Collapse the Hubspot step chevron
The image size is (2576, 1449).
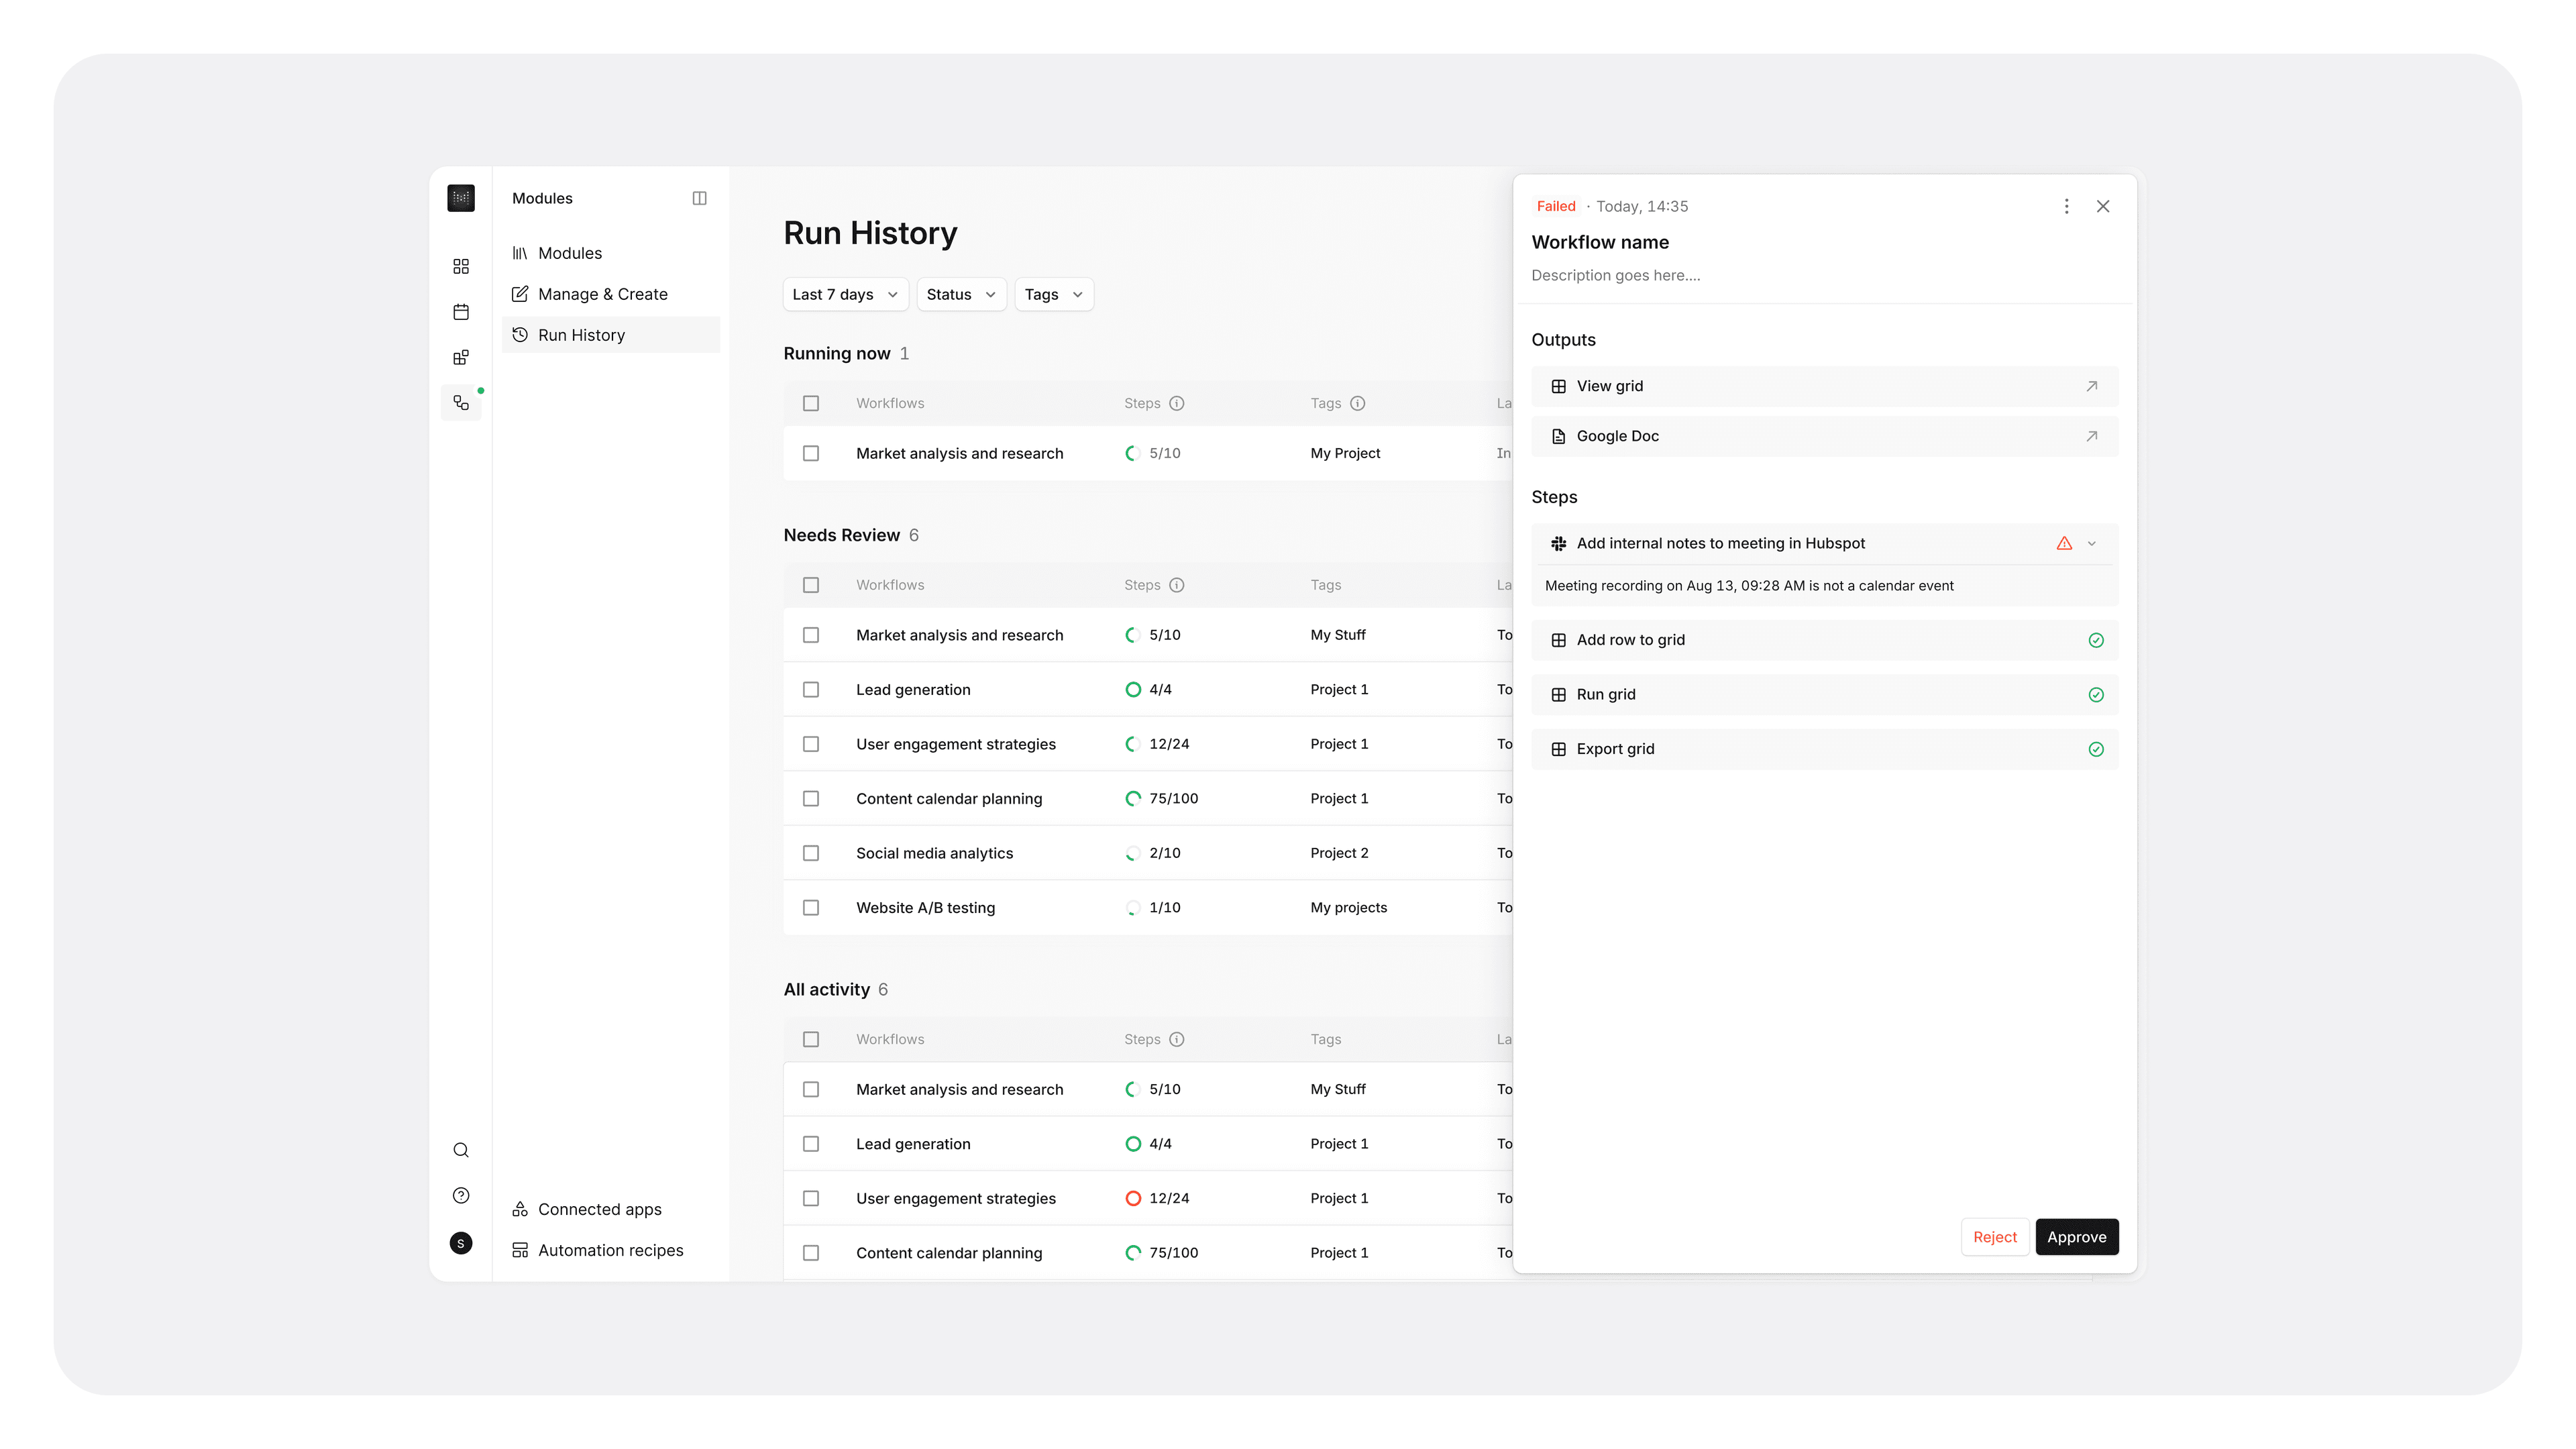pyautogui.click(x=2092, y=543)
